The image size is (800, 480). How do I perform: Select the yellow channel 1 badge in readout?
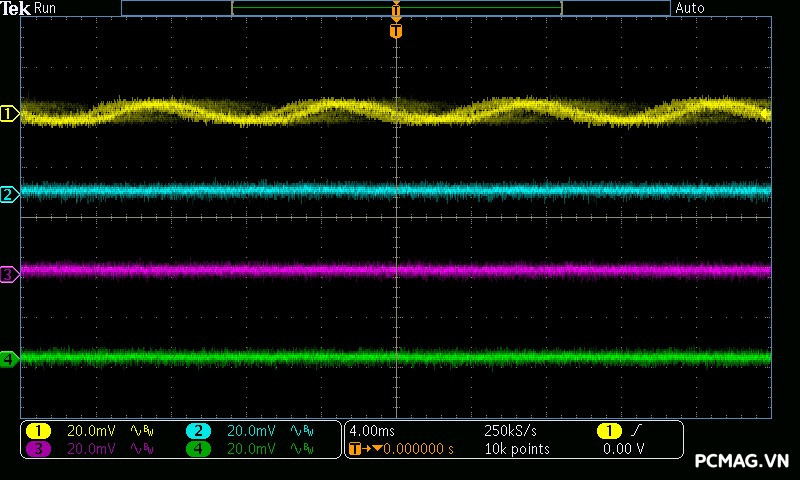[x=38, y=431]
